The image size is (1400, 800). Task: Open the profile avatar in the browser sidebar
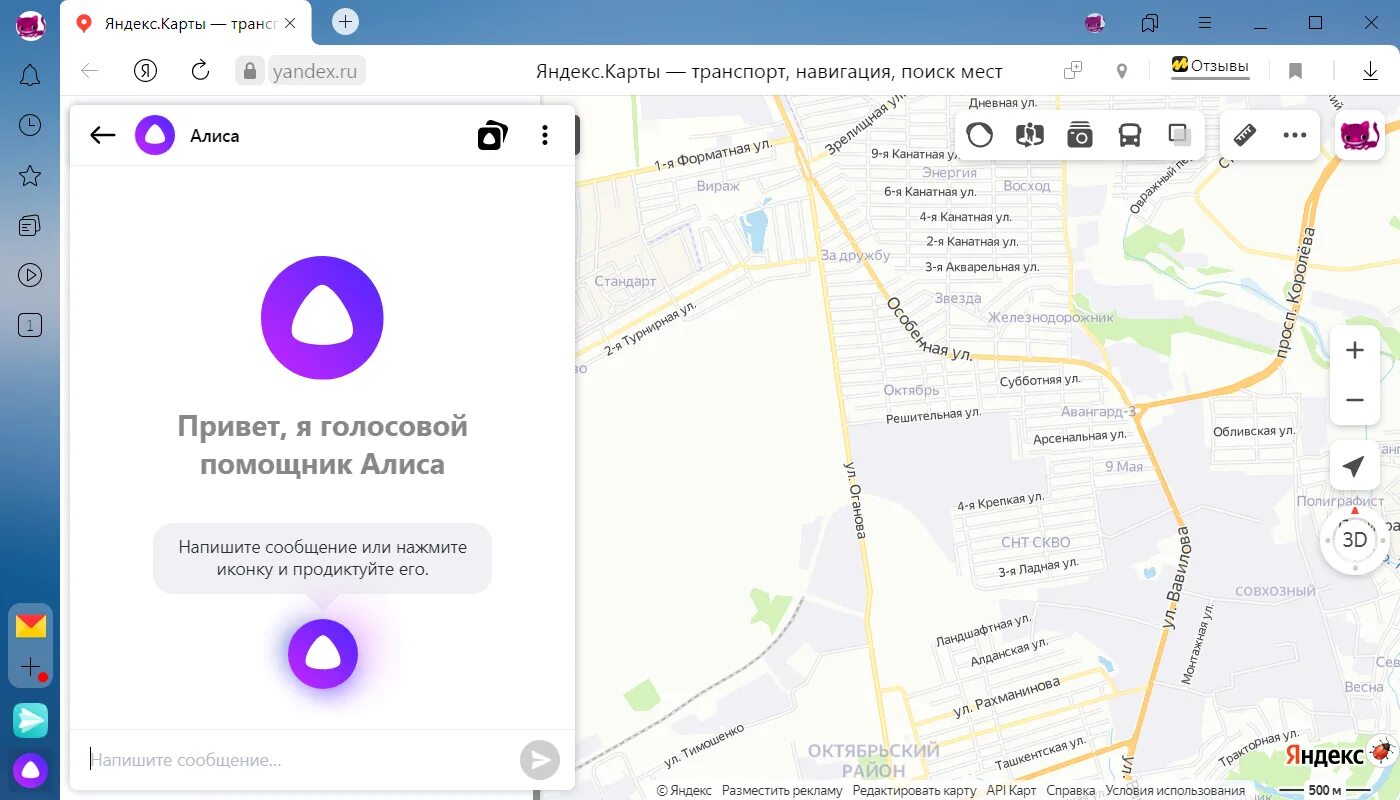pos(30,26)
